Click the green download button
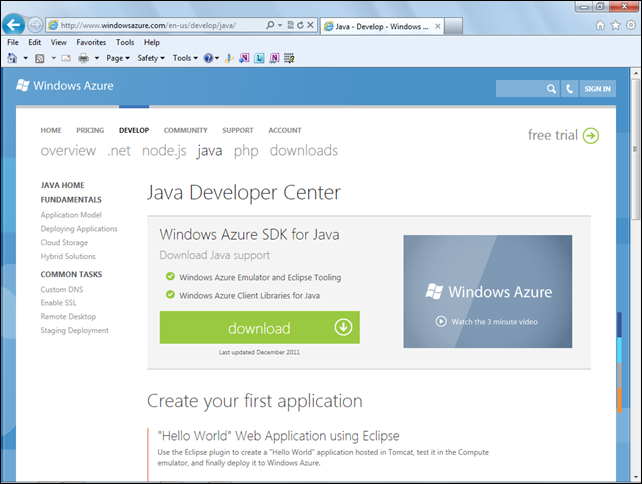Screen dimensions: 642x484 coord(260,327)
